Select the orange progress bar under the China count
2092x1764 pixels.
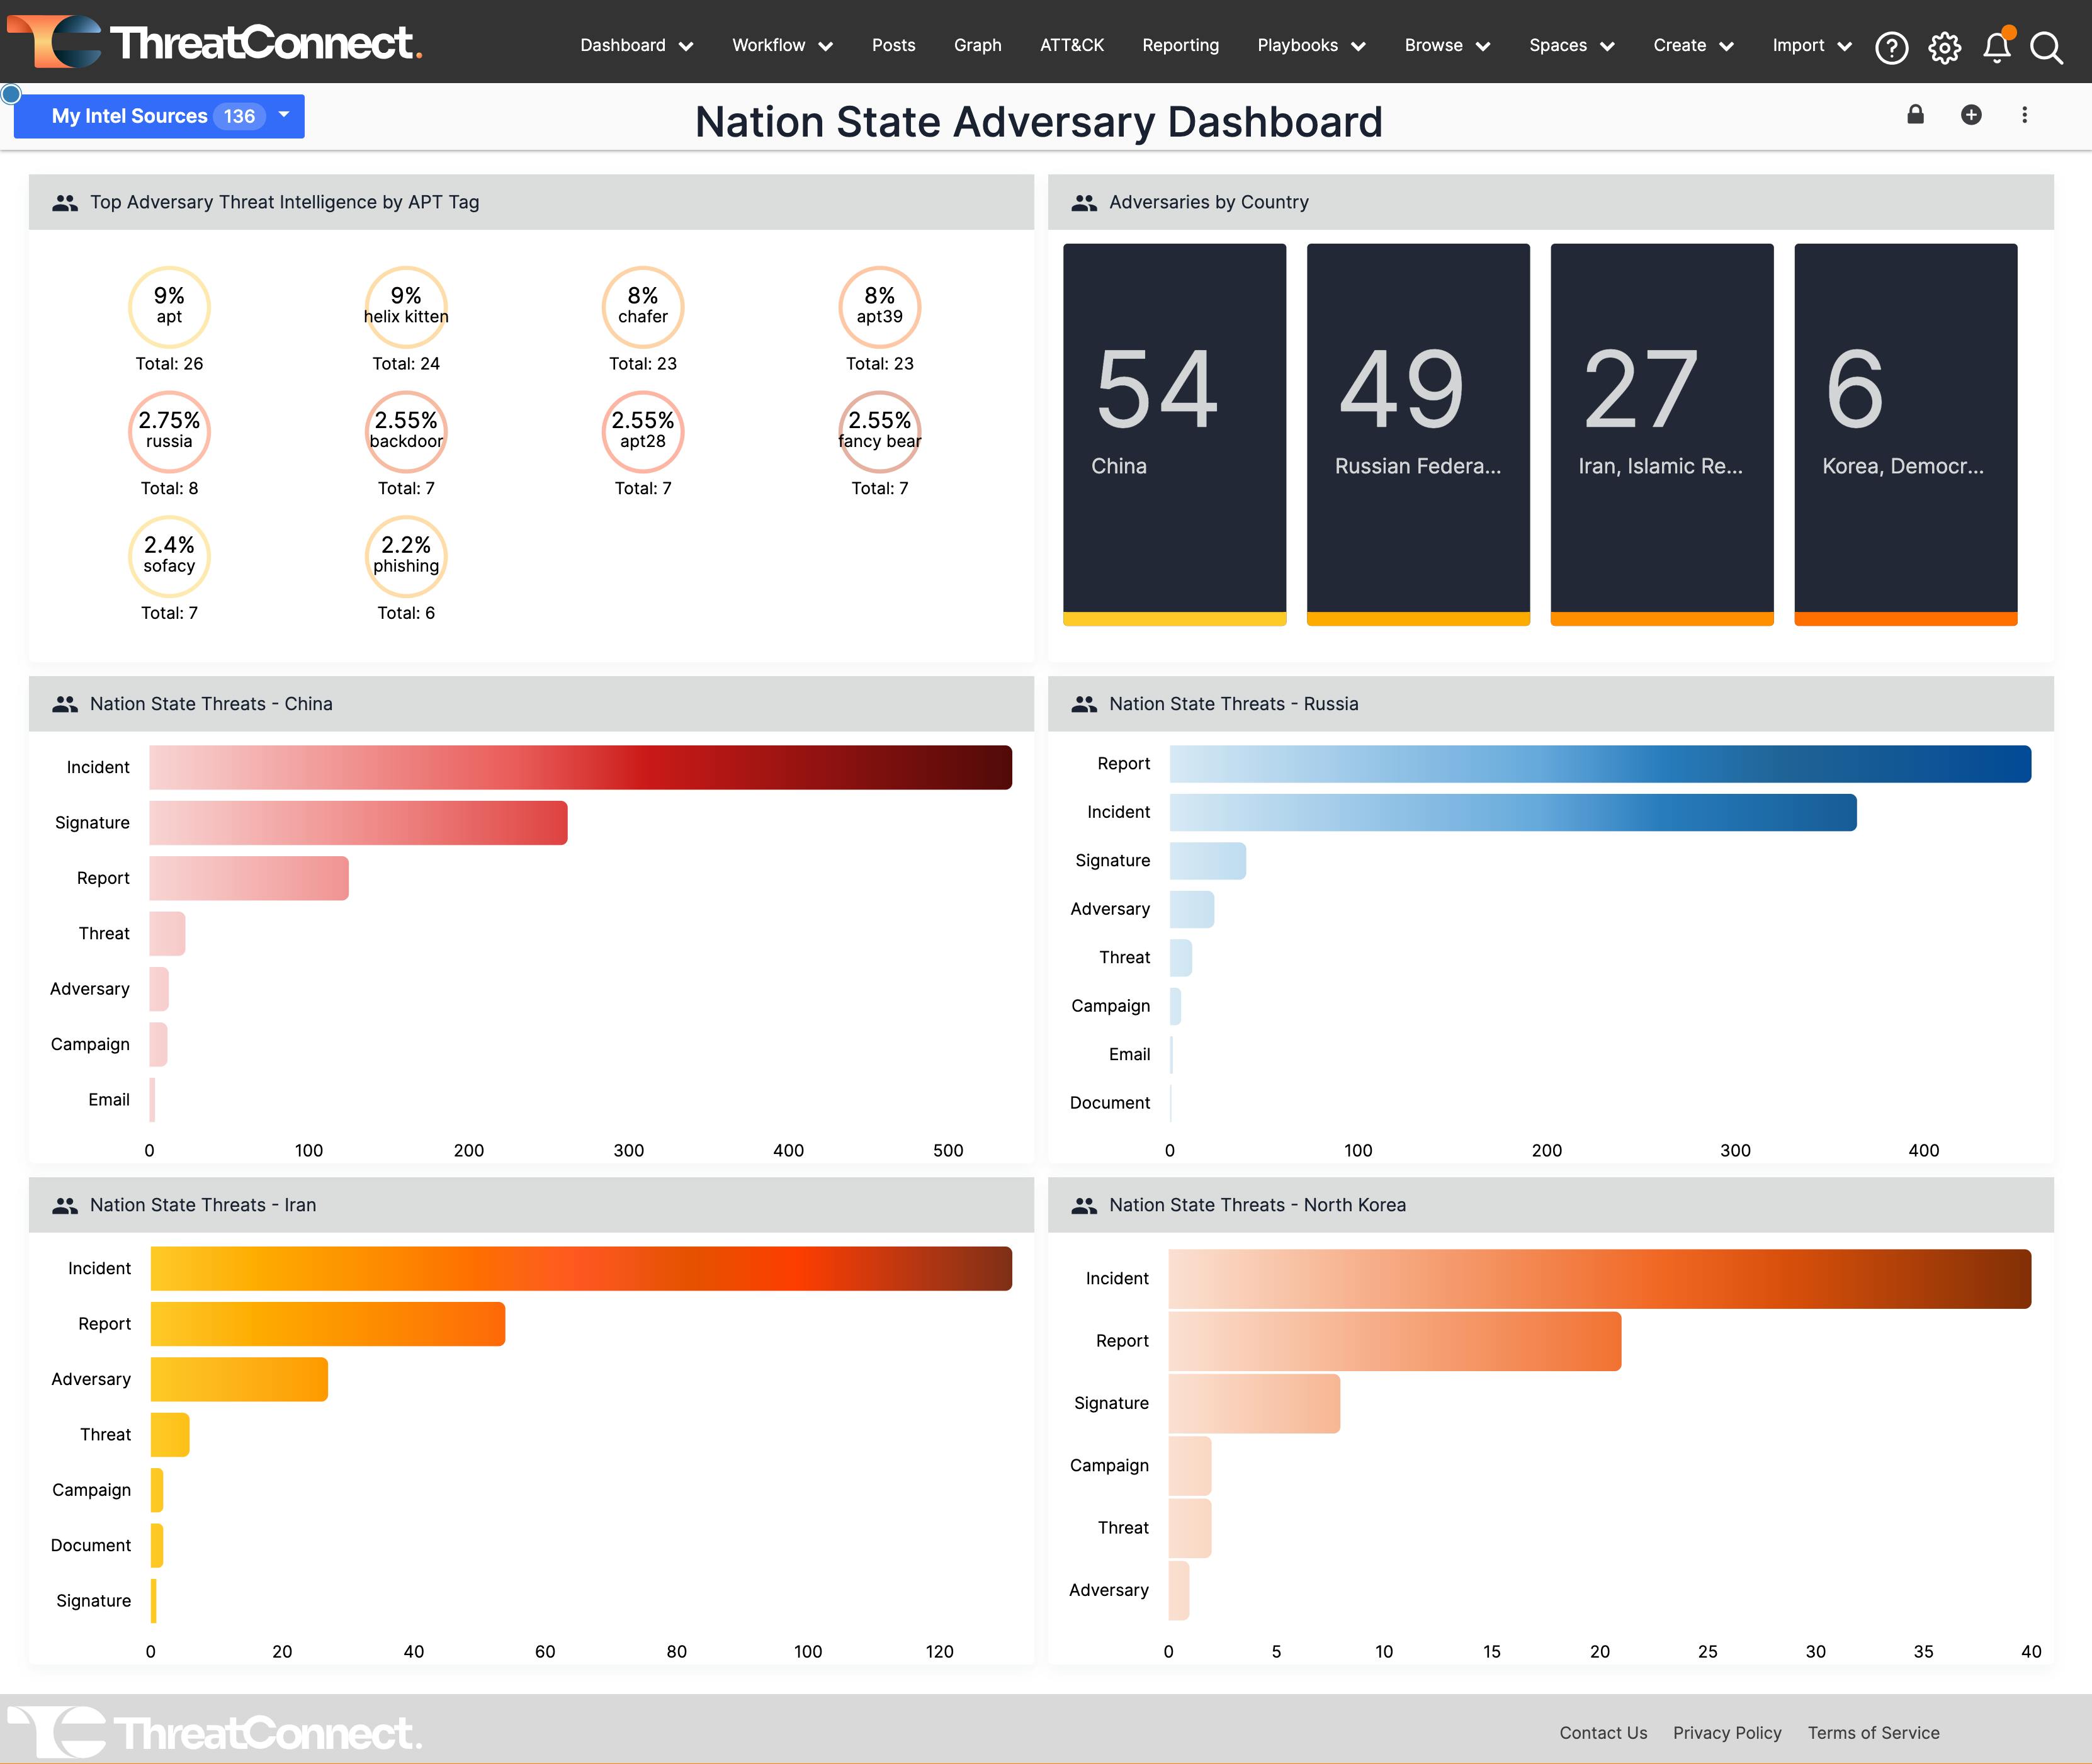1174,620
